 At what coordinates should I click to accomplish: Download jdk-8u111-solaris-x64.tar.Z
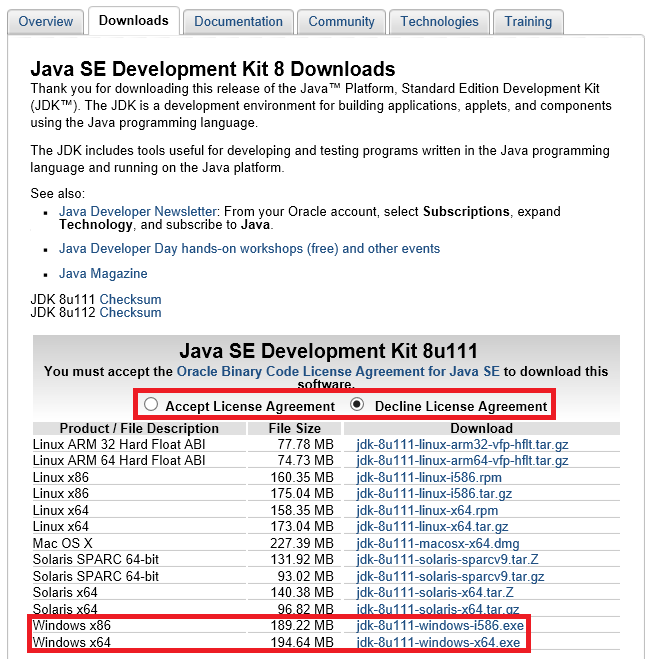[435, 593]
